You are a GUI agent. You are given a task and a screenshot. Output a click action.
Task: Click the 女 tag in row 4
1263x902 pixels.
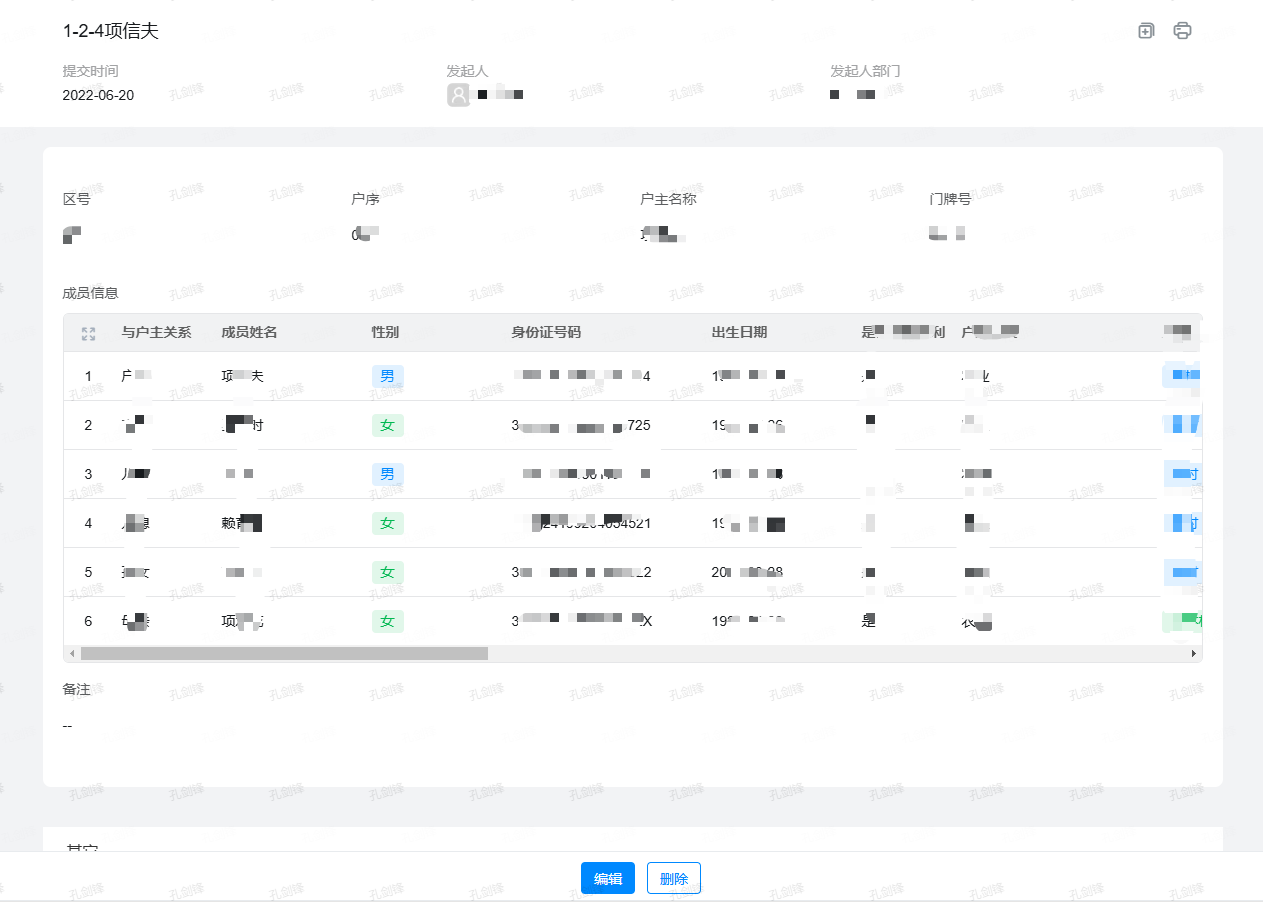(388, 523)
